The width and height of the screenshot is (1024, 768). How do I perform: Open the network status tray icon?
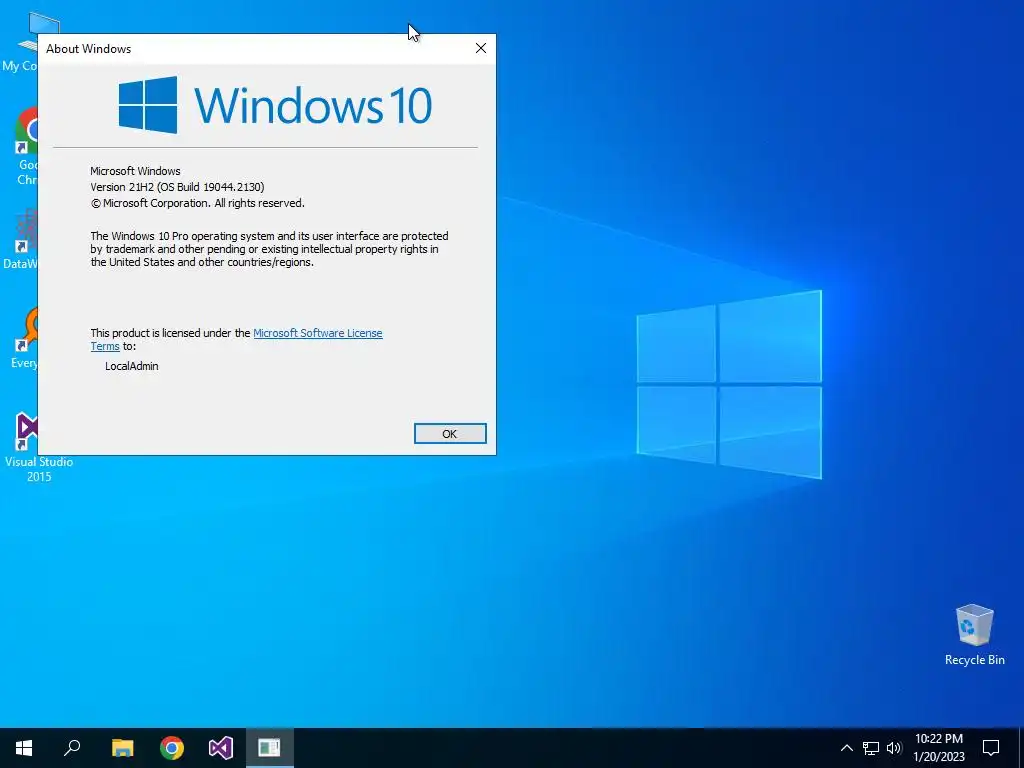871,748
